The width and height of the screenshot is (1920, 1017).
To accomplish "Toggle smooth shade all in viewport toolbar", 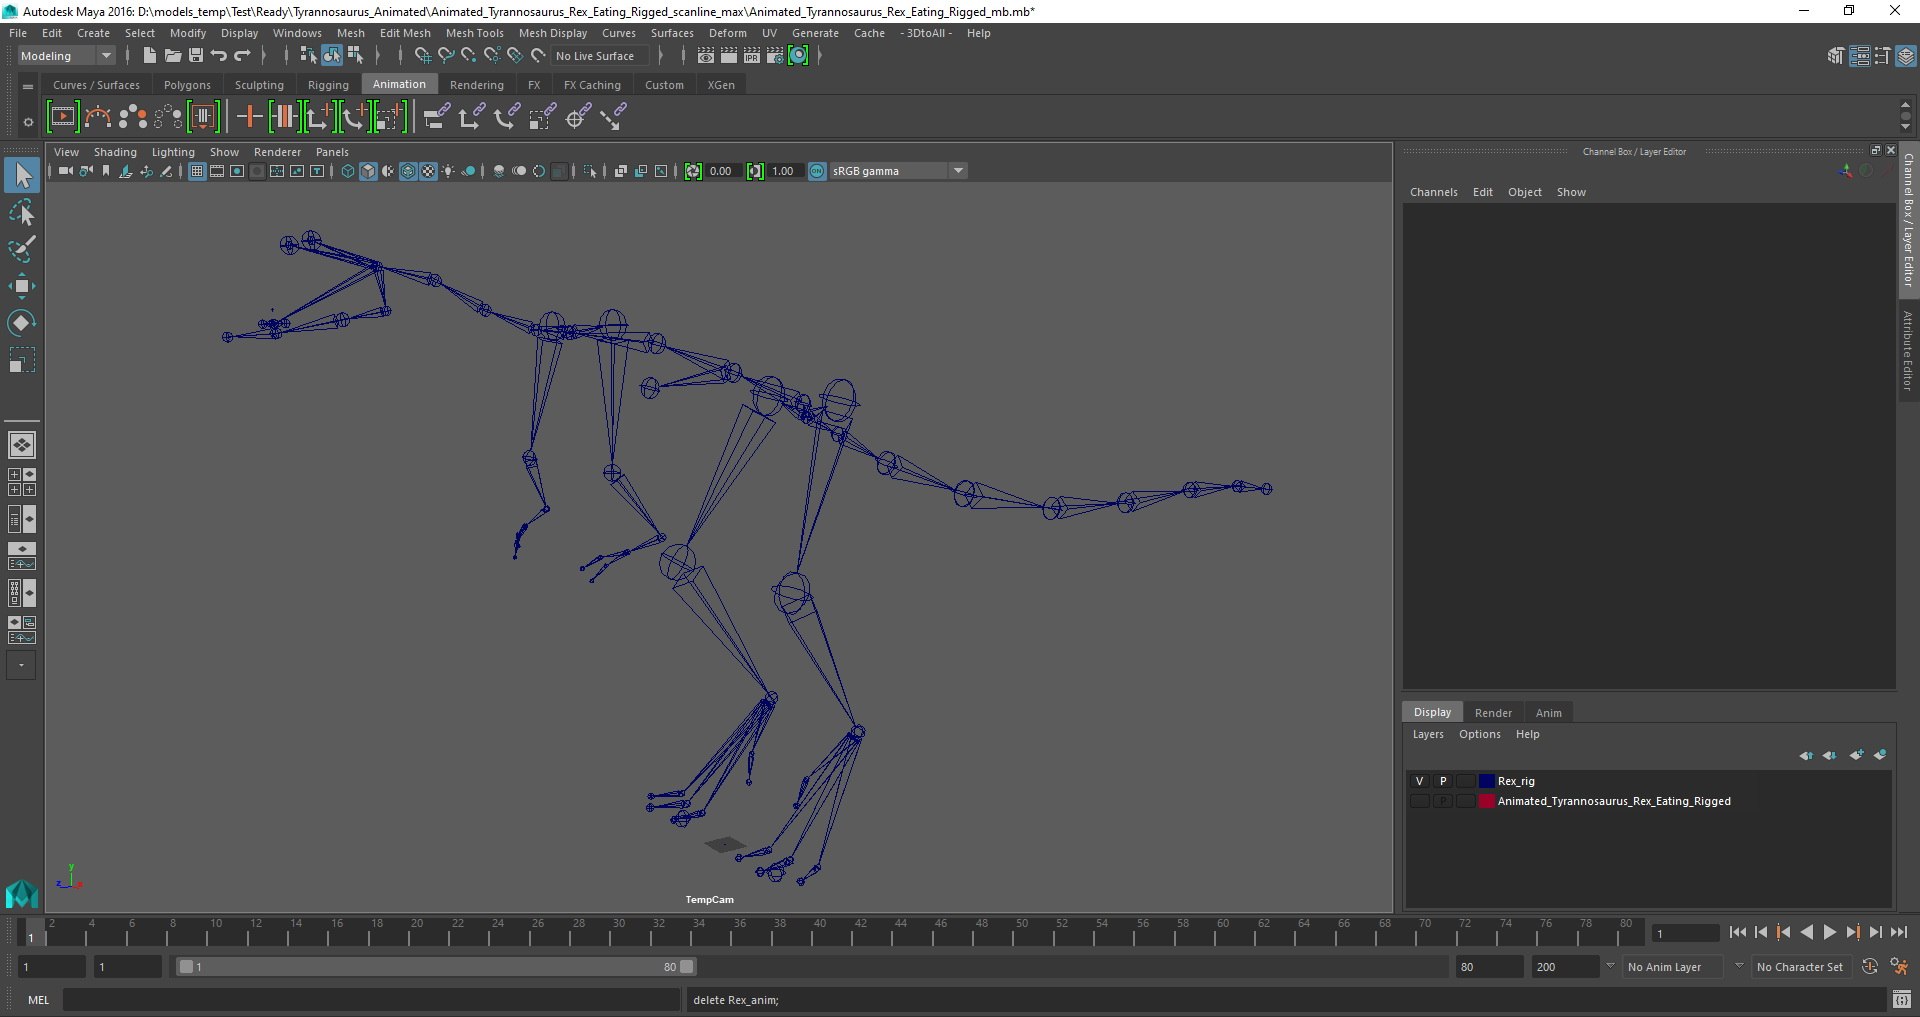I will [368, 171].
